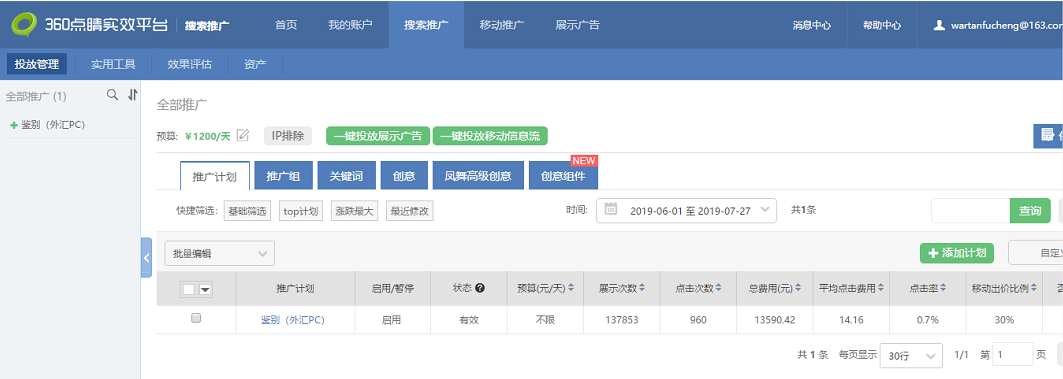Toggle the select-all header checkbox
1063x379 pixels.
pyautogui.click(x=188, y=290)
